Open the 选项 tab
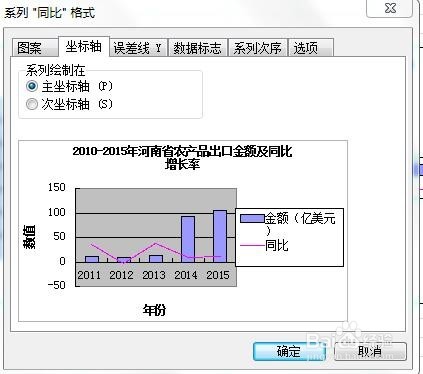423x374 pixels. 311,48
